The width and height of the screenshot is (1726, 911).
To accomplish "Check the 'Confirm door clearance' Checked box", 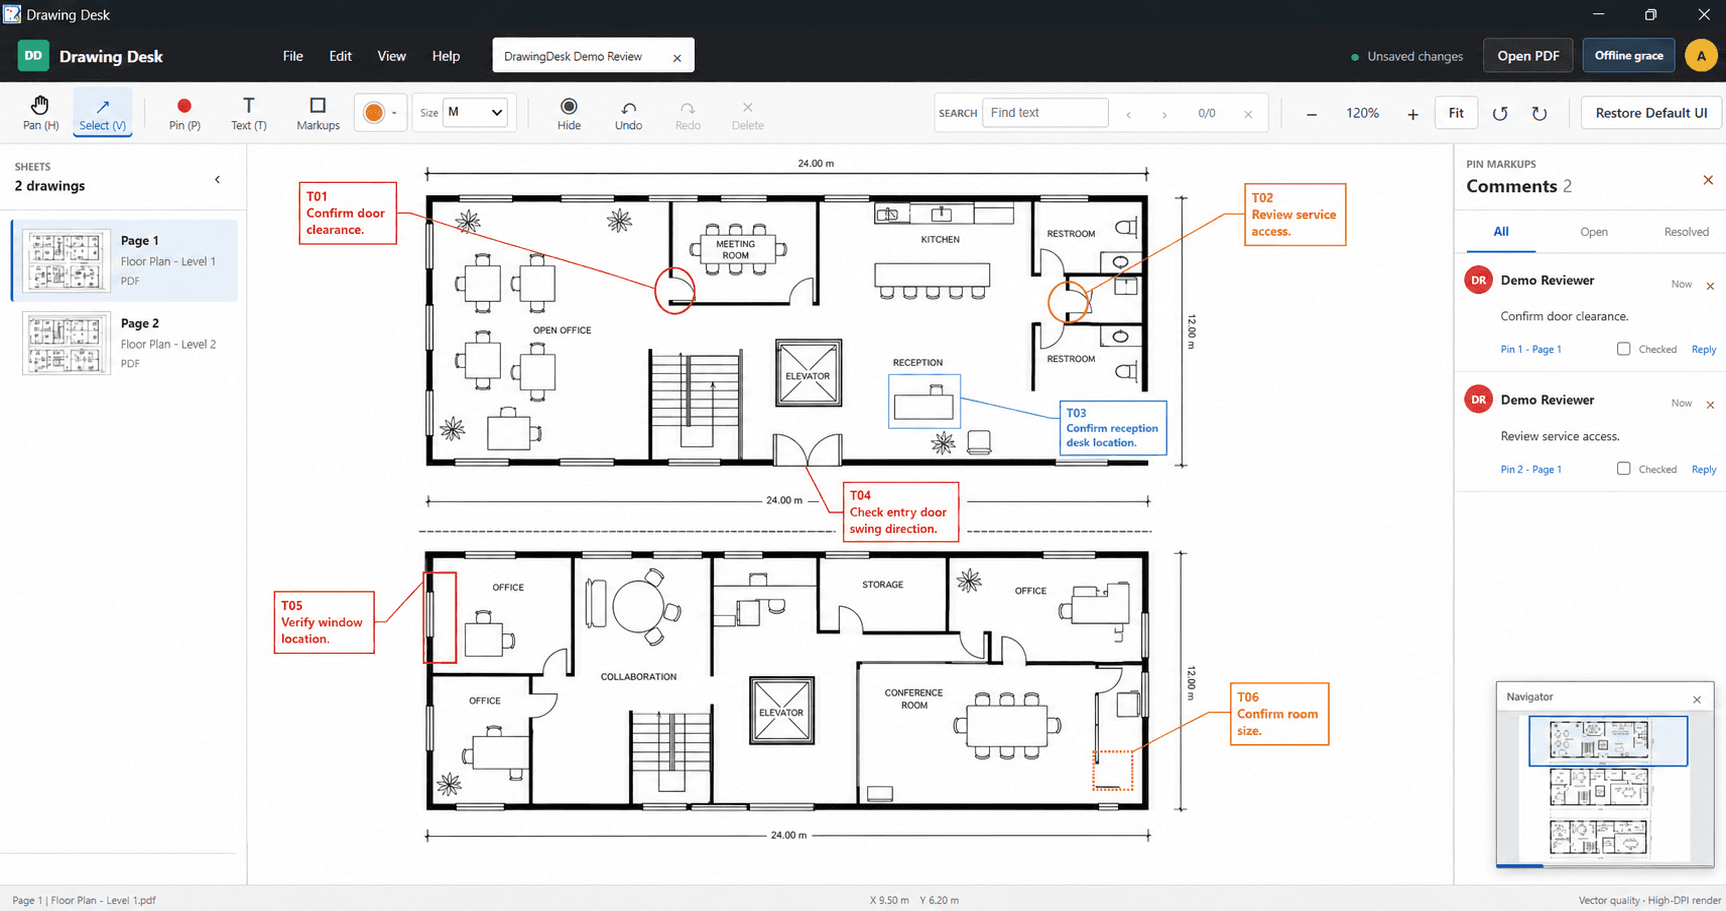I will [1623, 349].
